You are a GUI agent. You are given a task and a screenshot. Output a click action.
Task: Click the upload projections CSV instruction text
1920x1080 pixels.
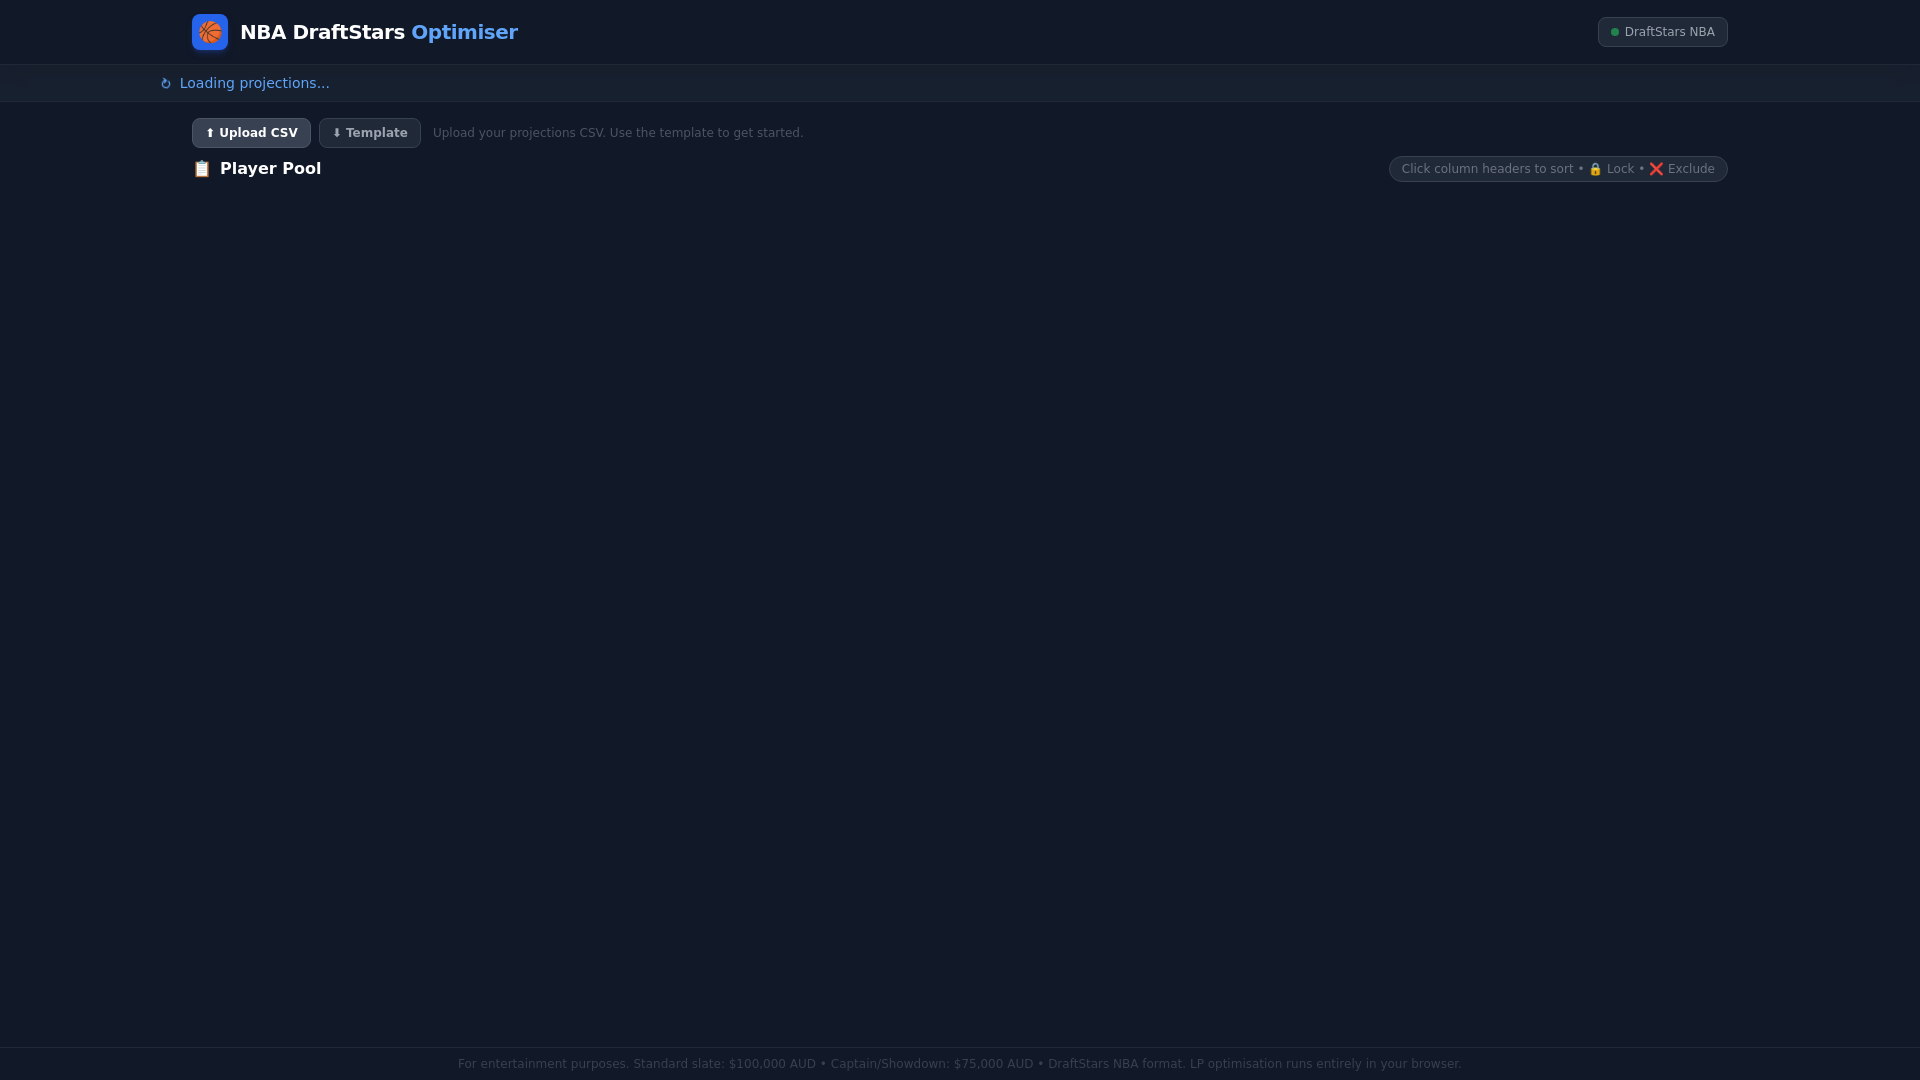pyautogui.click(x=618, y=133)
